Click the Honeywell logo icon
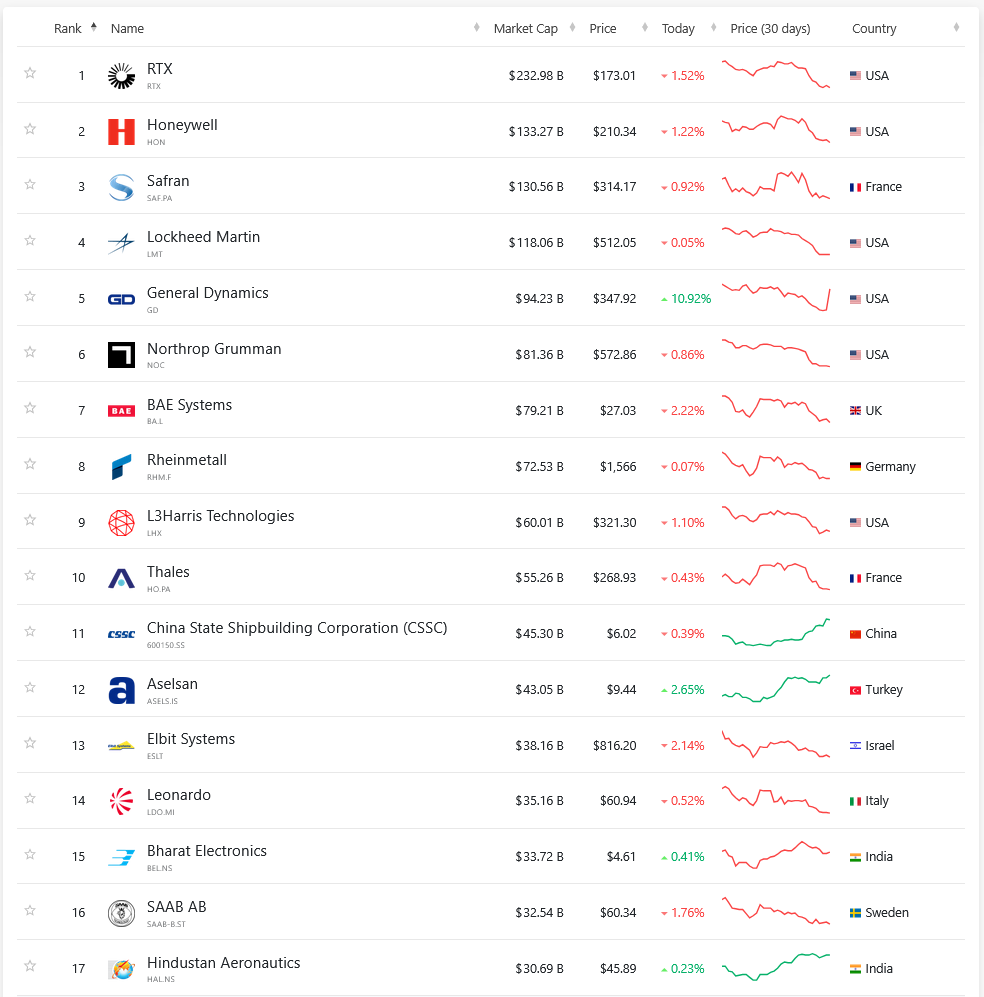This screenshot has height=997, width=984. pyautogui.click(x=121, y=132)
